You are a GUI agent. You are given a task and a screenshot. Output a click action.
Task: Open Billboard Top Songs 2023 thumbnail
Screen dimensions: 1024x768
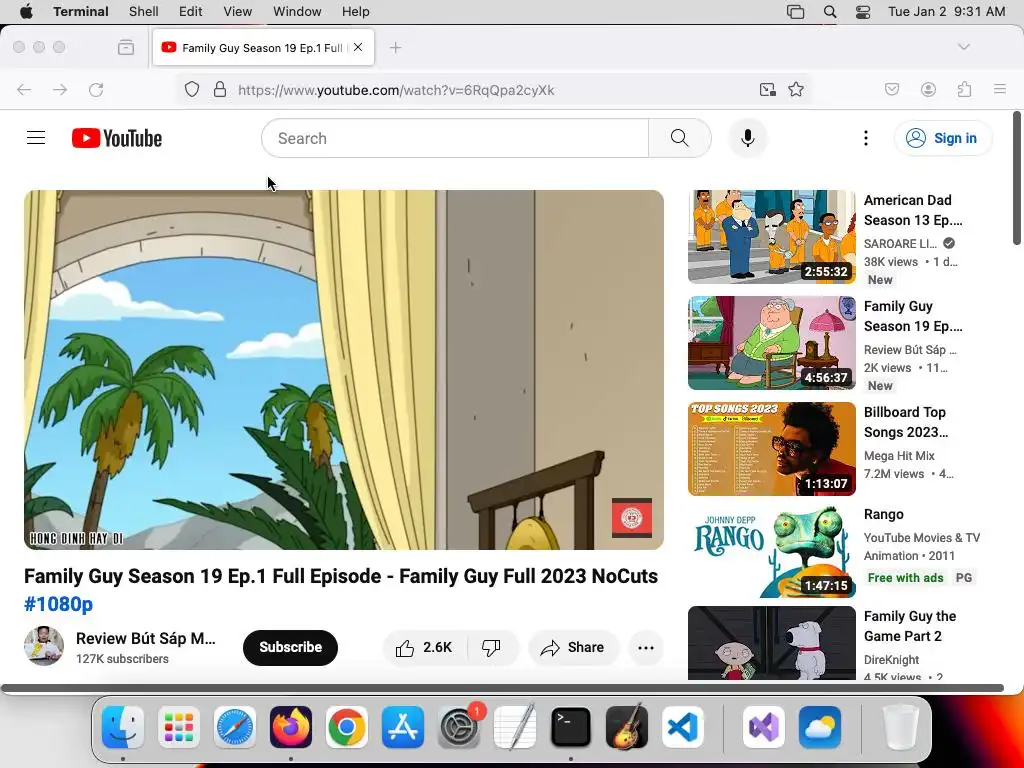point(772,449)
